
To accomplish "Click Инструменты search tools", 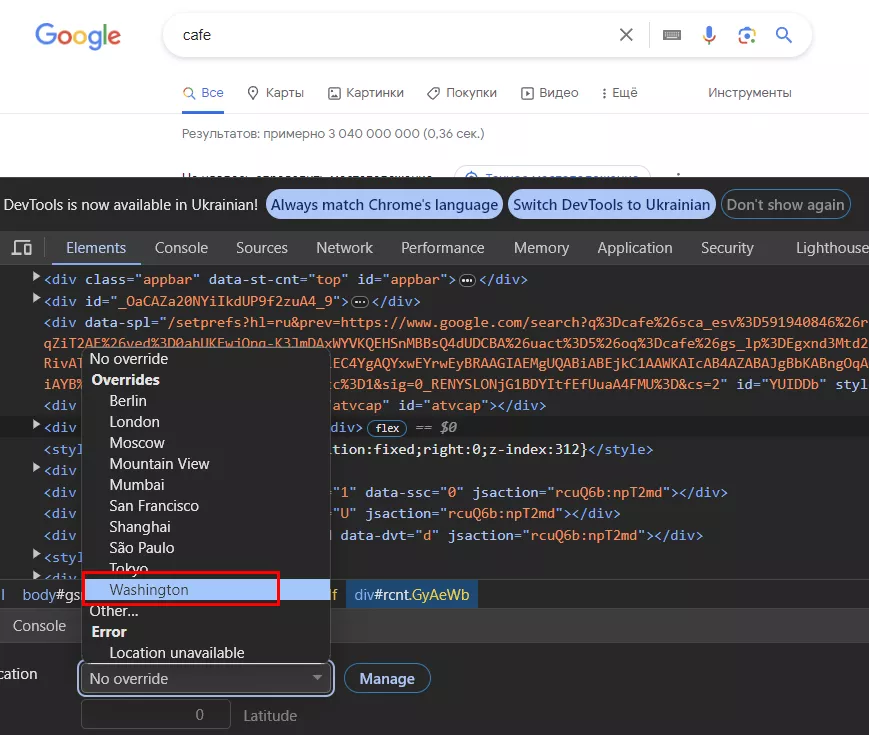I will tap(749, 93).
